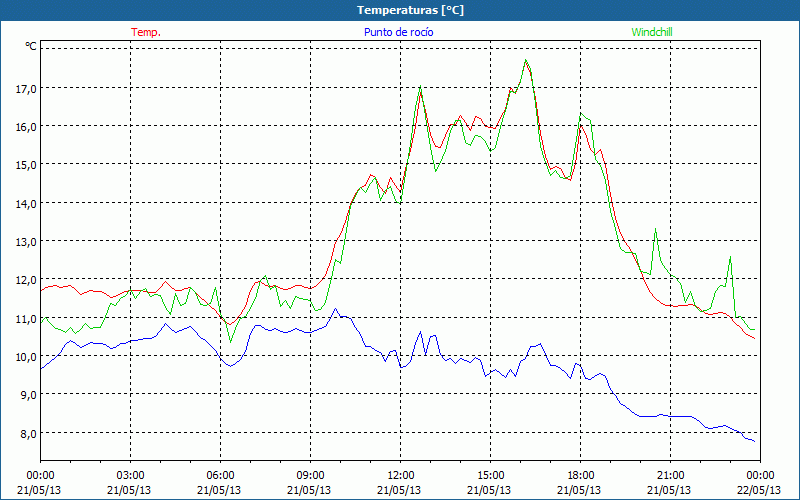Click the 9,0 y-axis value
The image size is (800, 500).
[x=28, y=395]
